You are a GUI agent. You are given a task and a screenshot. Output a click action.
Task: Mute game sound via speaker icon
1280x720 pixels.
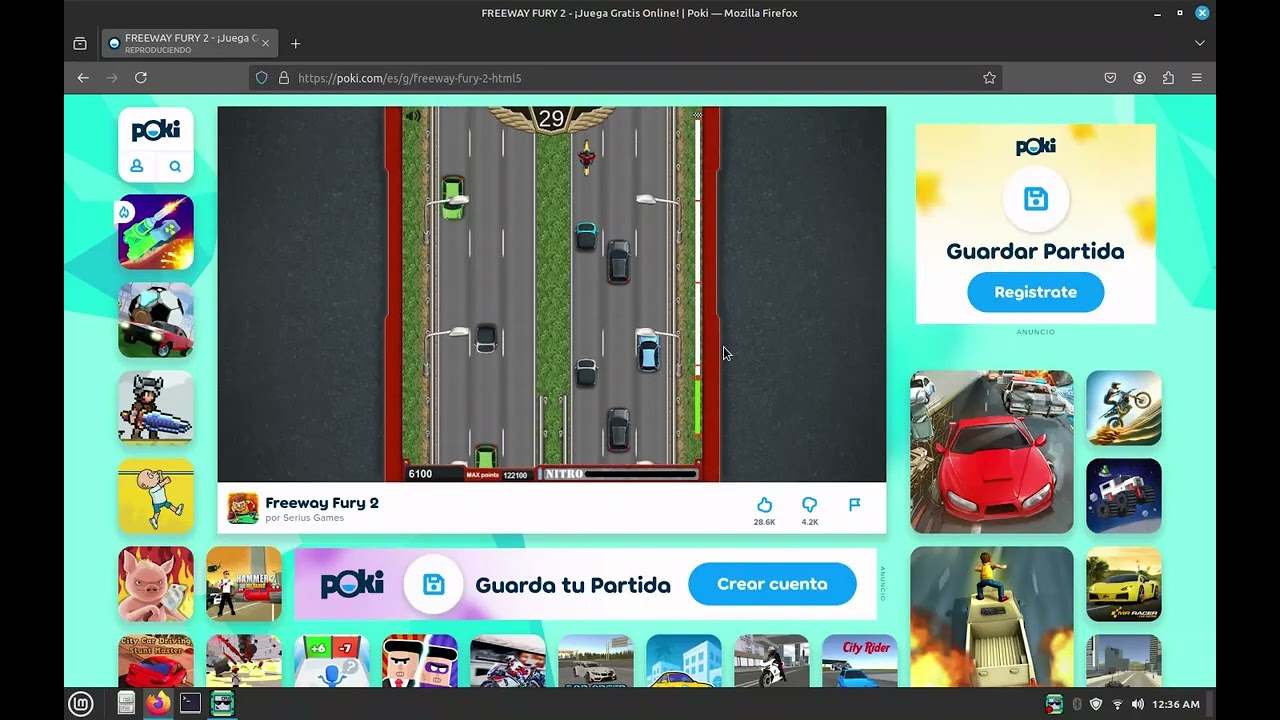coord(412,117)
